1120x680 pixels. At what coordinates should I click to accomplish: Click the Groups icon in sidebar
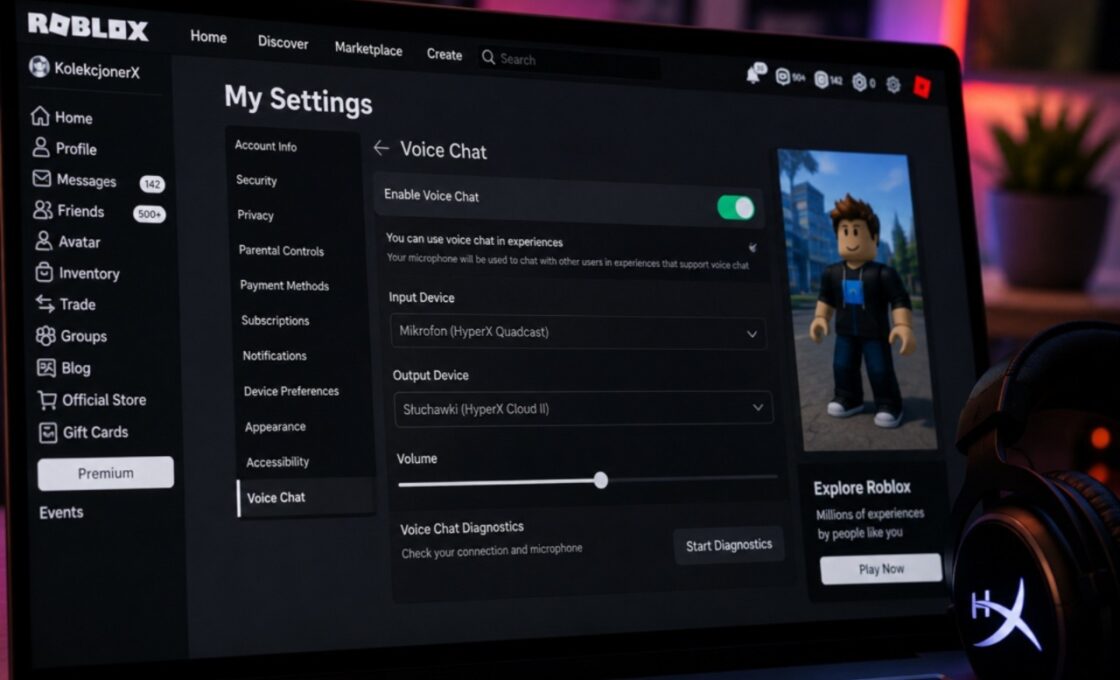pos(46,335)
